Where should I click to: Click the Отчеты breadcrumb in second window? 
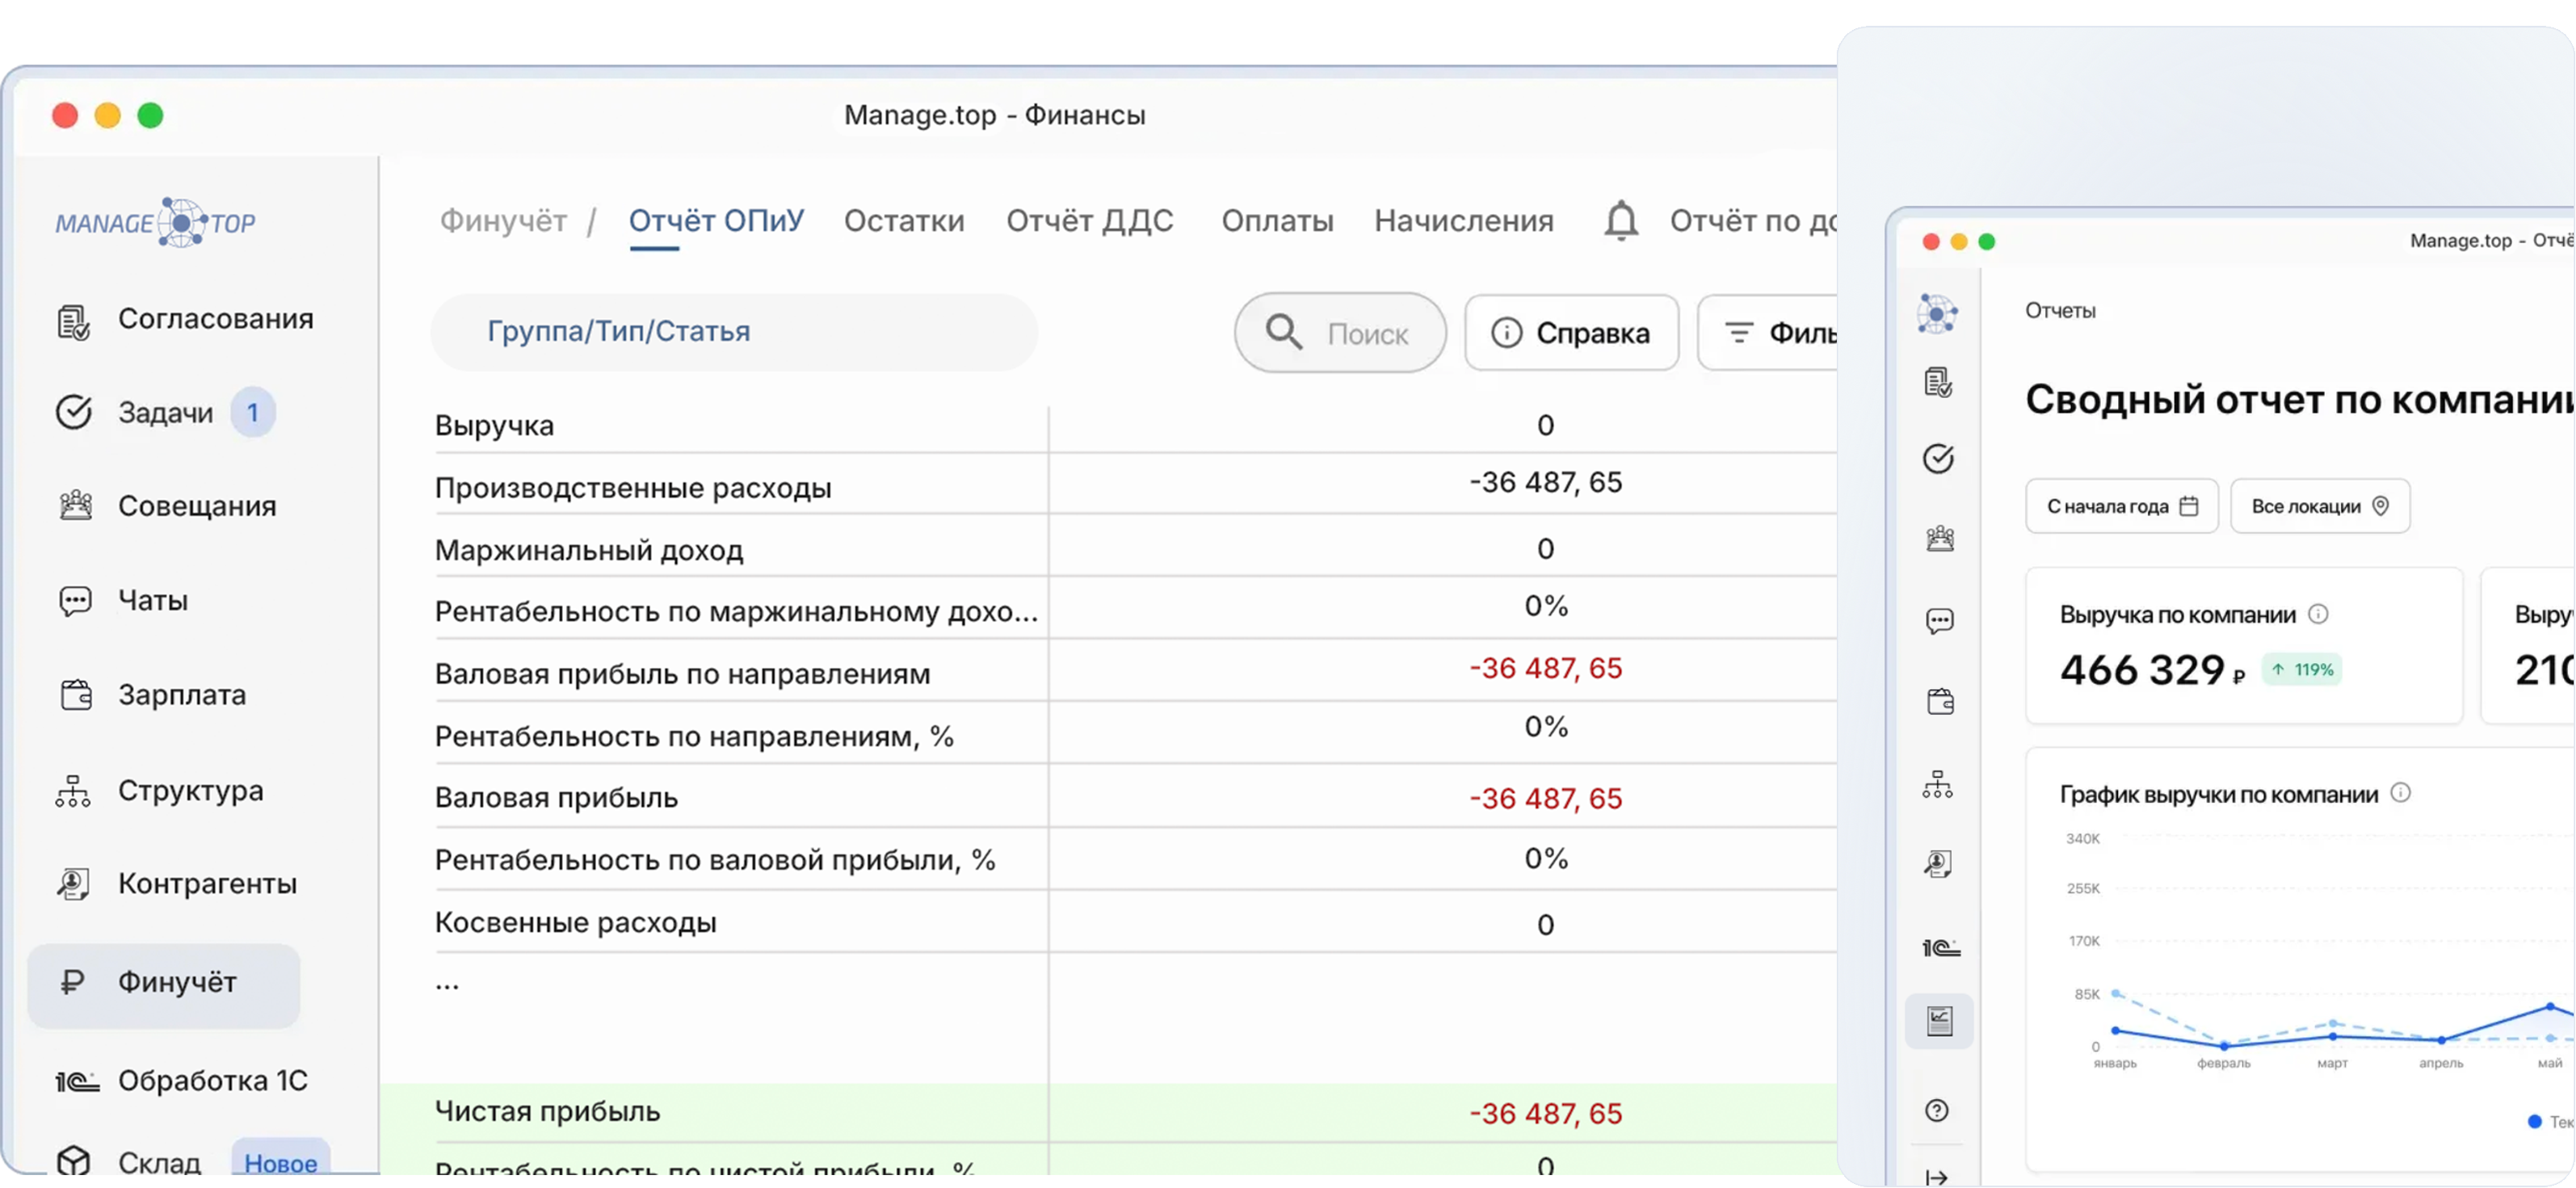click(x=2060, y=311)
